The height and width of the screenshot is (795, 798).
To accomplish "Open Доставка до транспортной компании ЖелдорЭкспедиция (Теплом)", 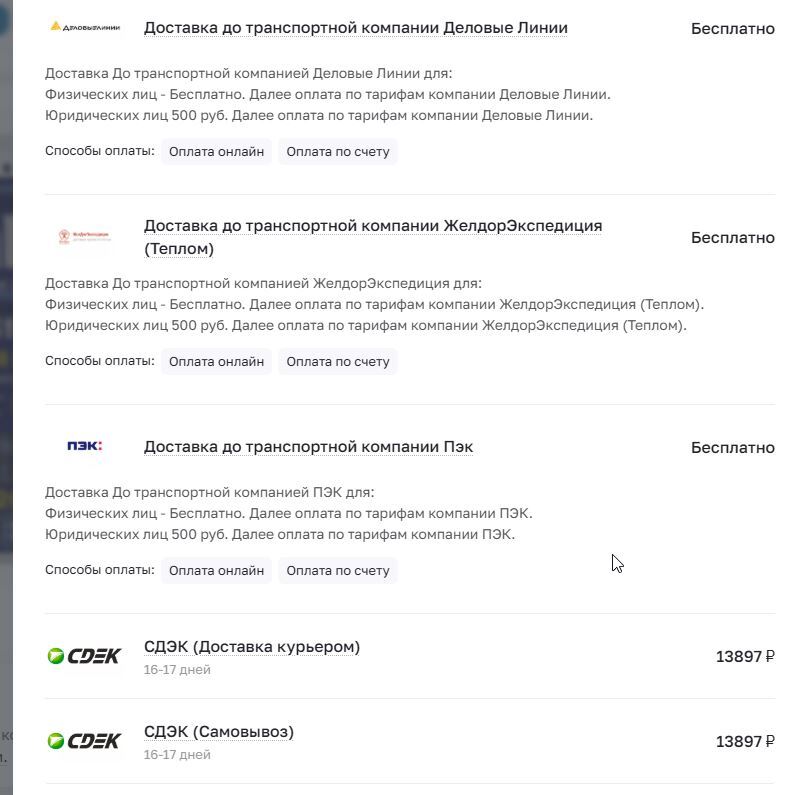I will tap(373, 237).
